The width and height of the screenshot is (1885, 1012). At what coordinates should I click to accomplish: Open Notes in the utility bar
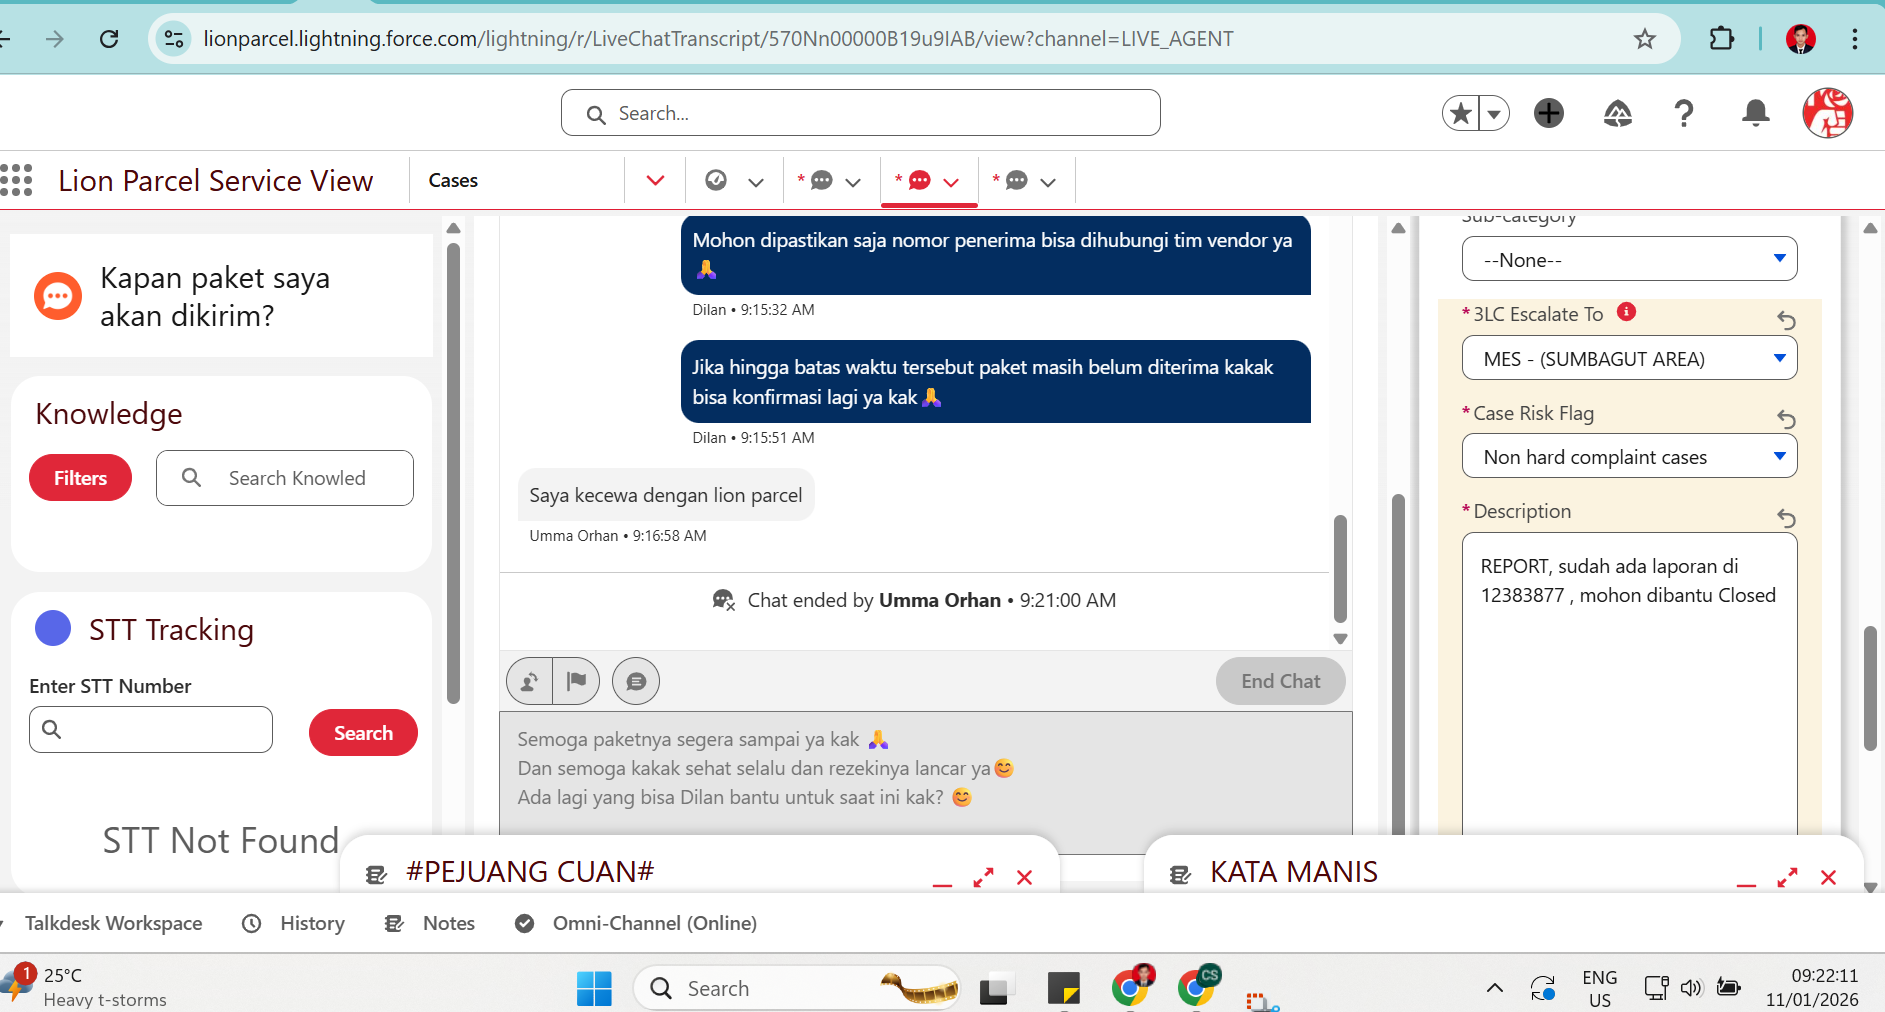click(x=430, y=923)
